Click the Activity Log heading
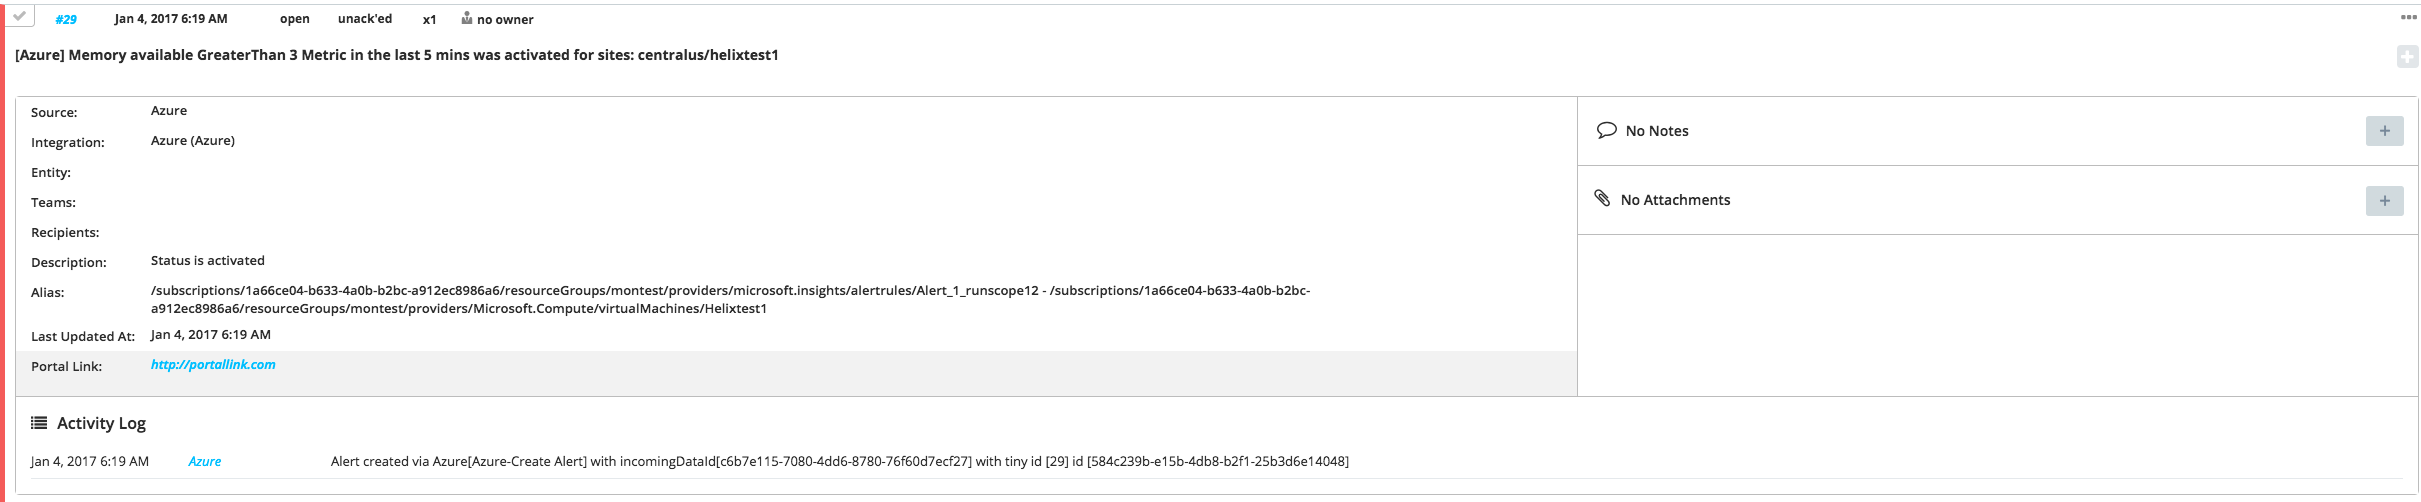 [101, 423]
